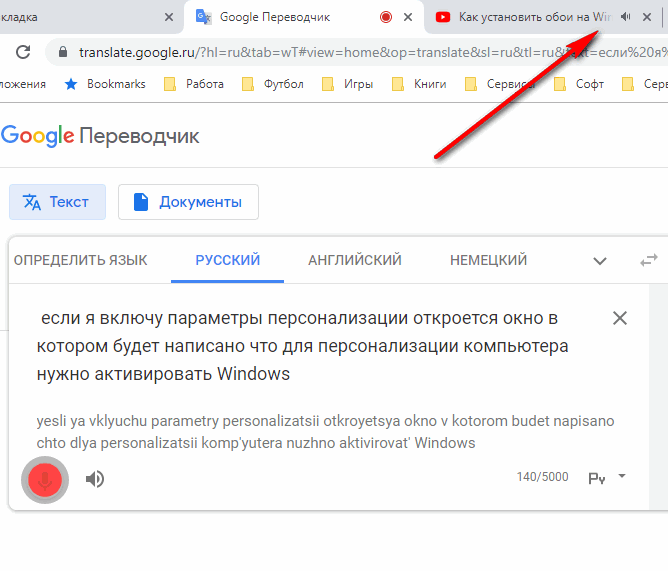
Task: Open the Игры bookmarks folder
Action: (x=348, y=84)
